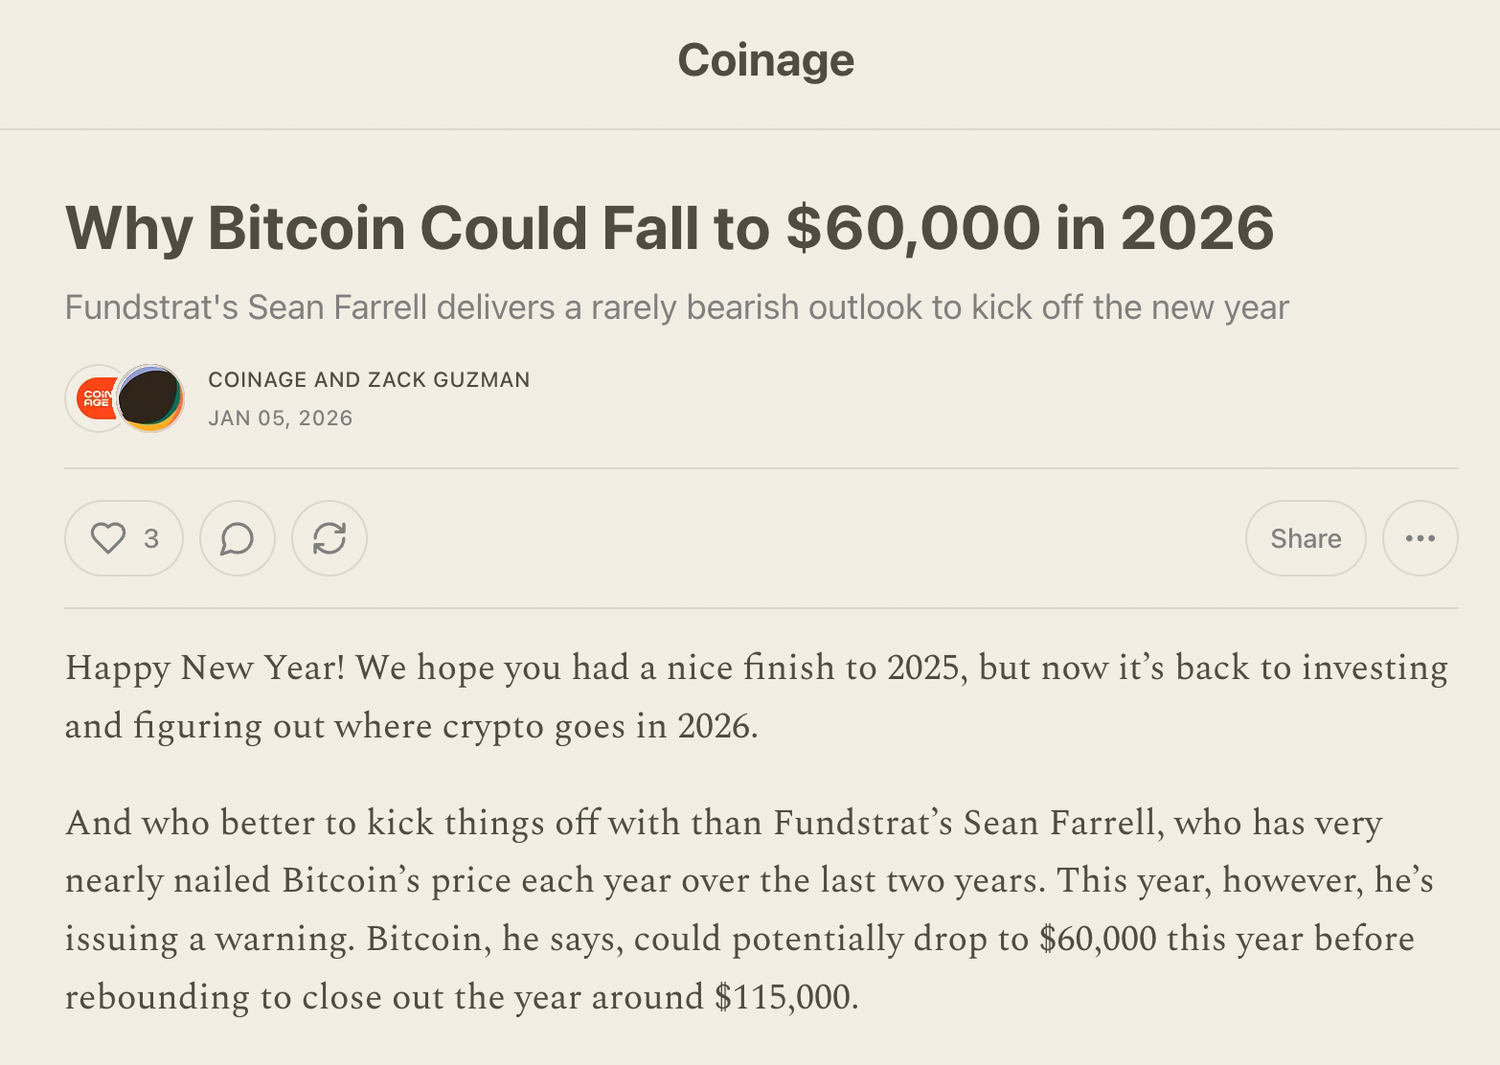
Task: Click the JAN 05, 2026 publish date
Action: tap(280, 418)
